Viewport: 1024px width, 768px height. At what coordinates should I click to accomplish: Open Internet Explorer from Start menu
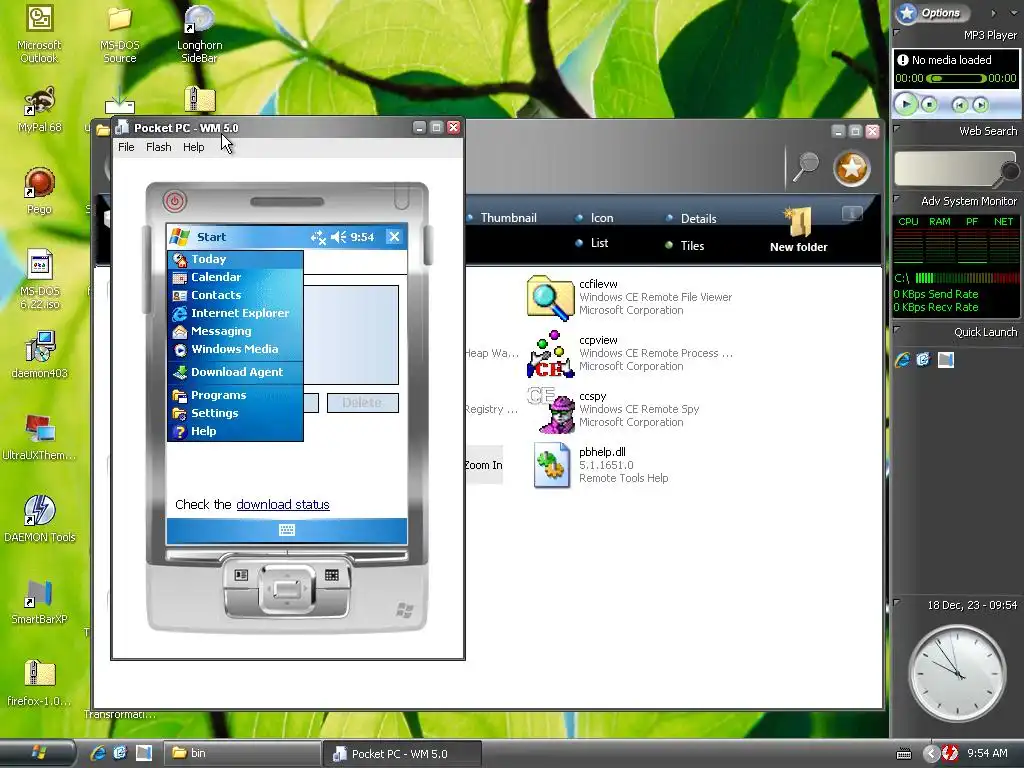pyautogui.click(x=236, y=313)
